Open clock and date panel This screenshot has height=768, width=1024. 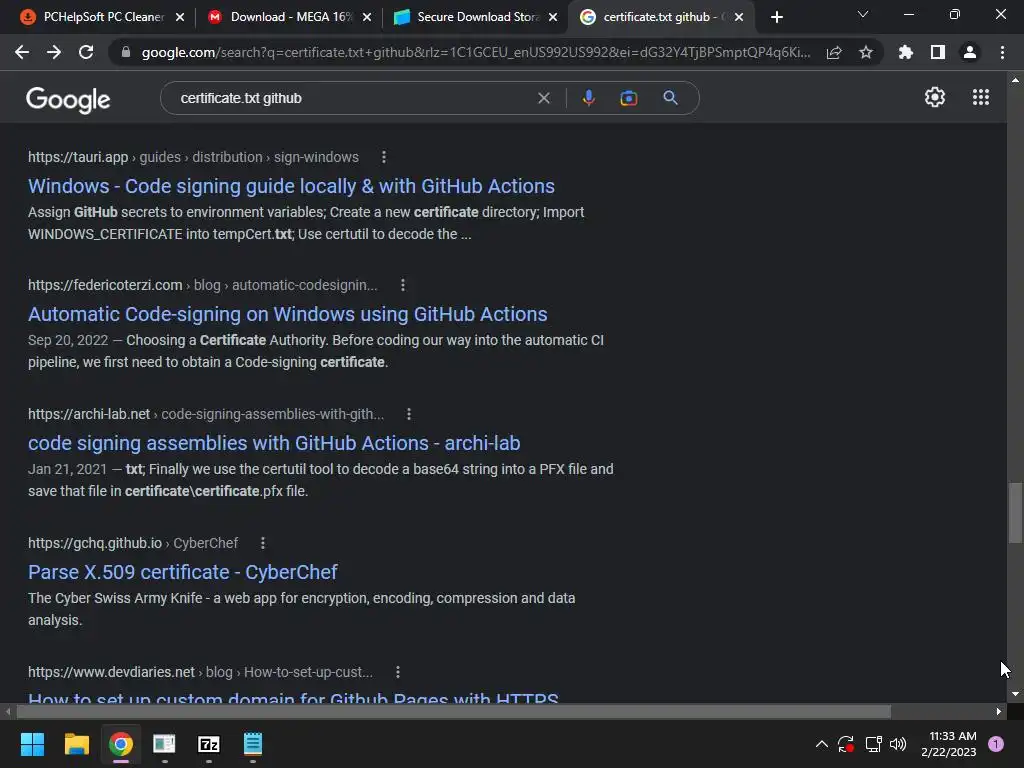point(949,744)
